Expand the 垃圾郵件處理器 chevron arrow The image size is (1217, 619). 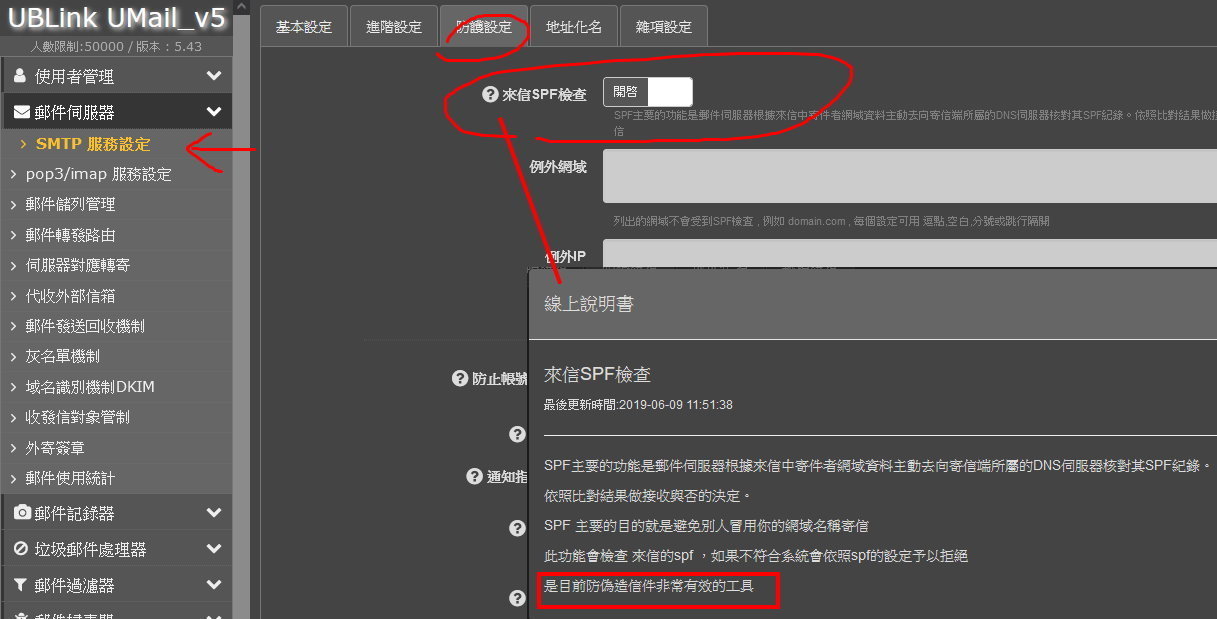(x=213, y=549)
